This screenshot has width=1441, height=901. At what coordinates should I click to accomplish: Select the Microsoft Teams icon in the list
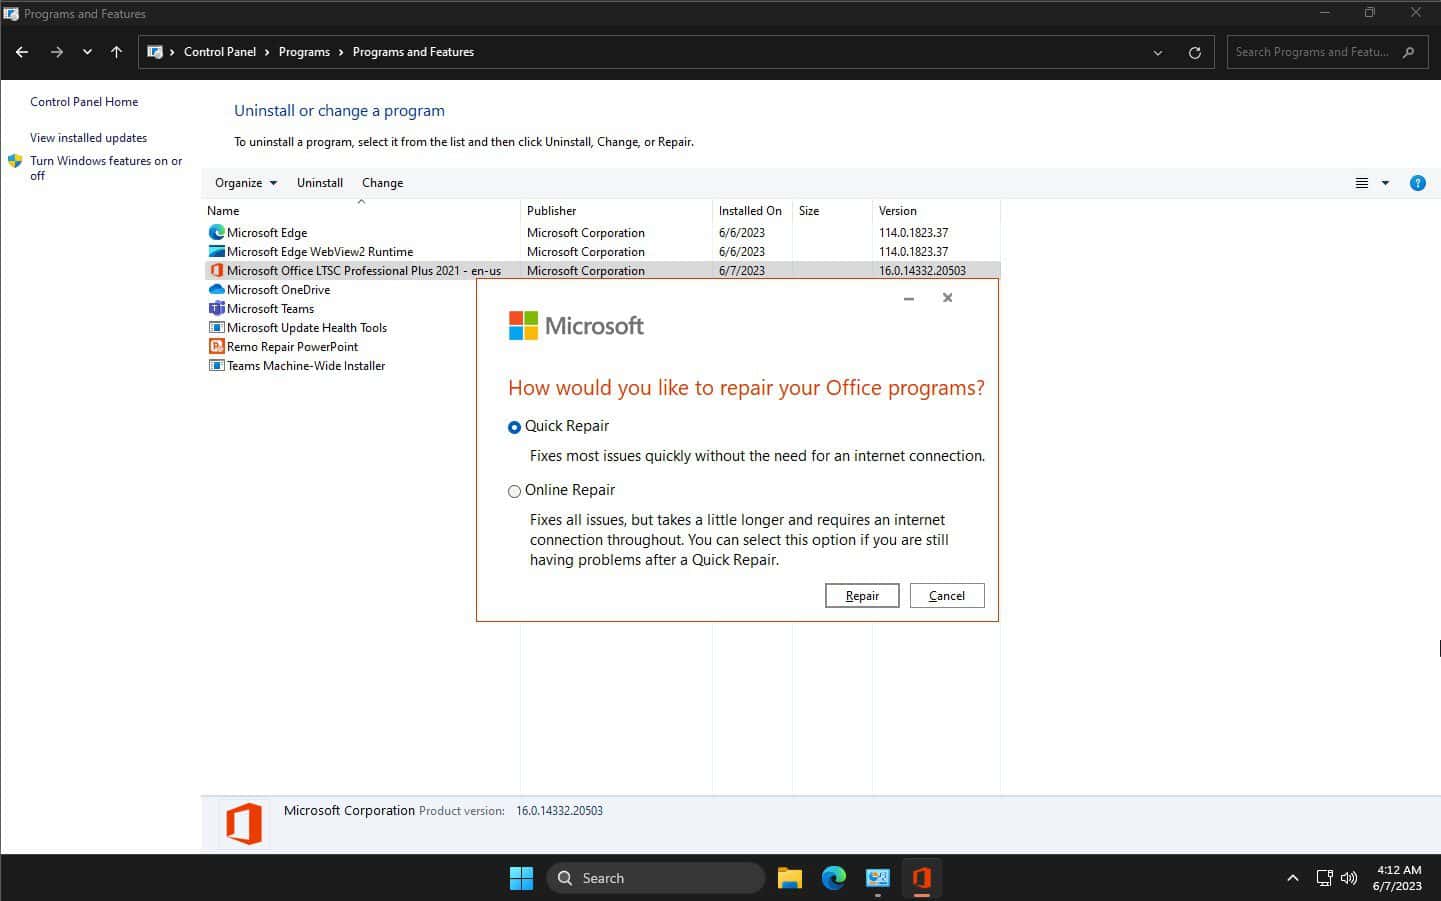click(216, 308)
